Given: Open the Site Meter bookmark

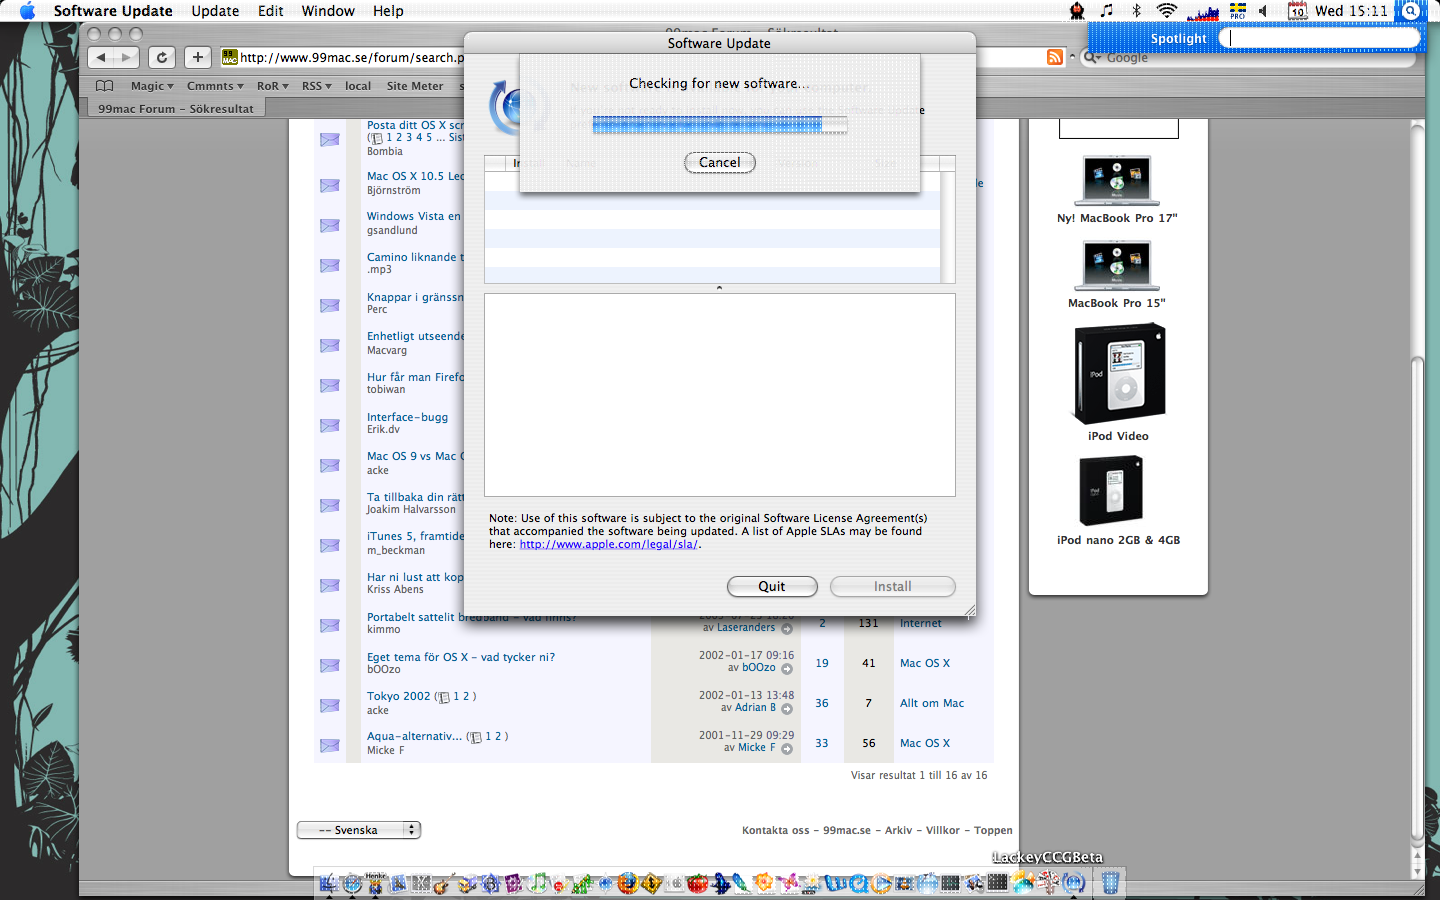Looking at the screenshot, I should [415, 86].
